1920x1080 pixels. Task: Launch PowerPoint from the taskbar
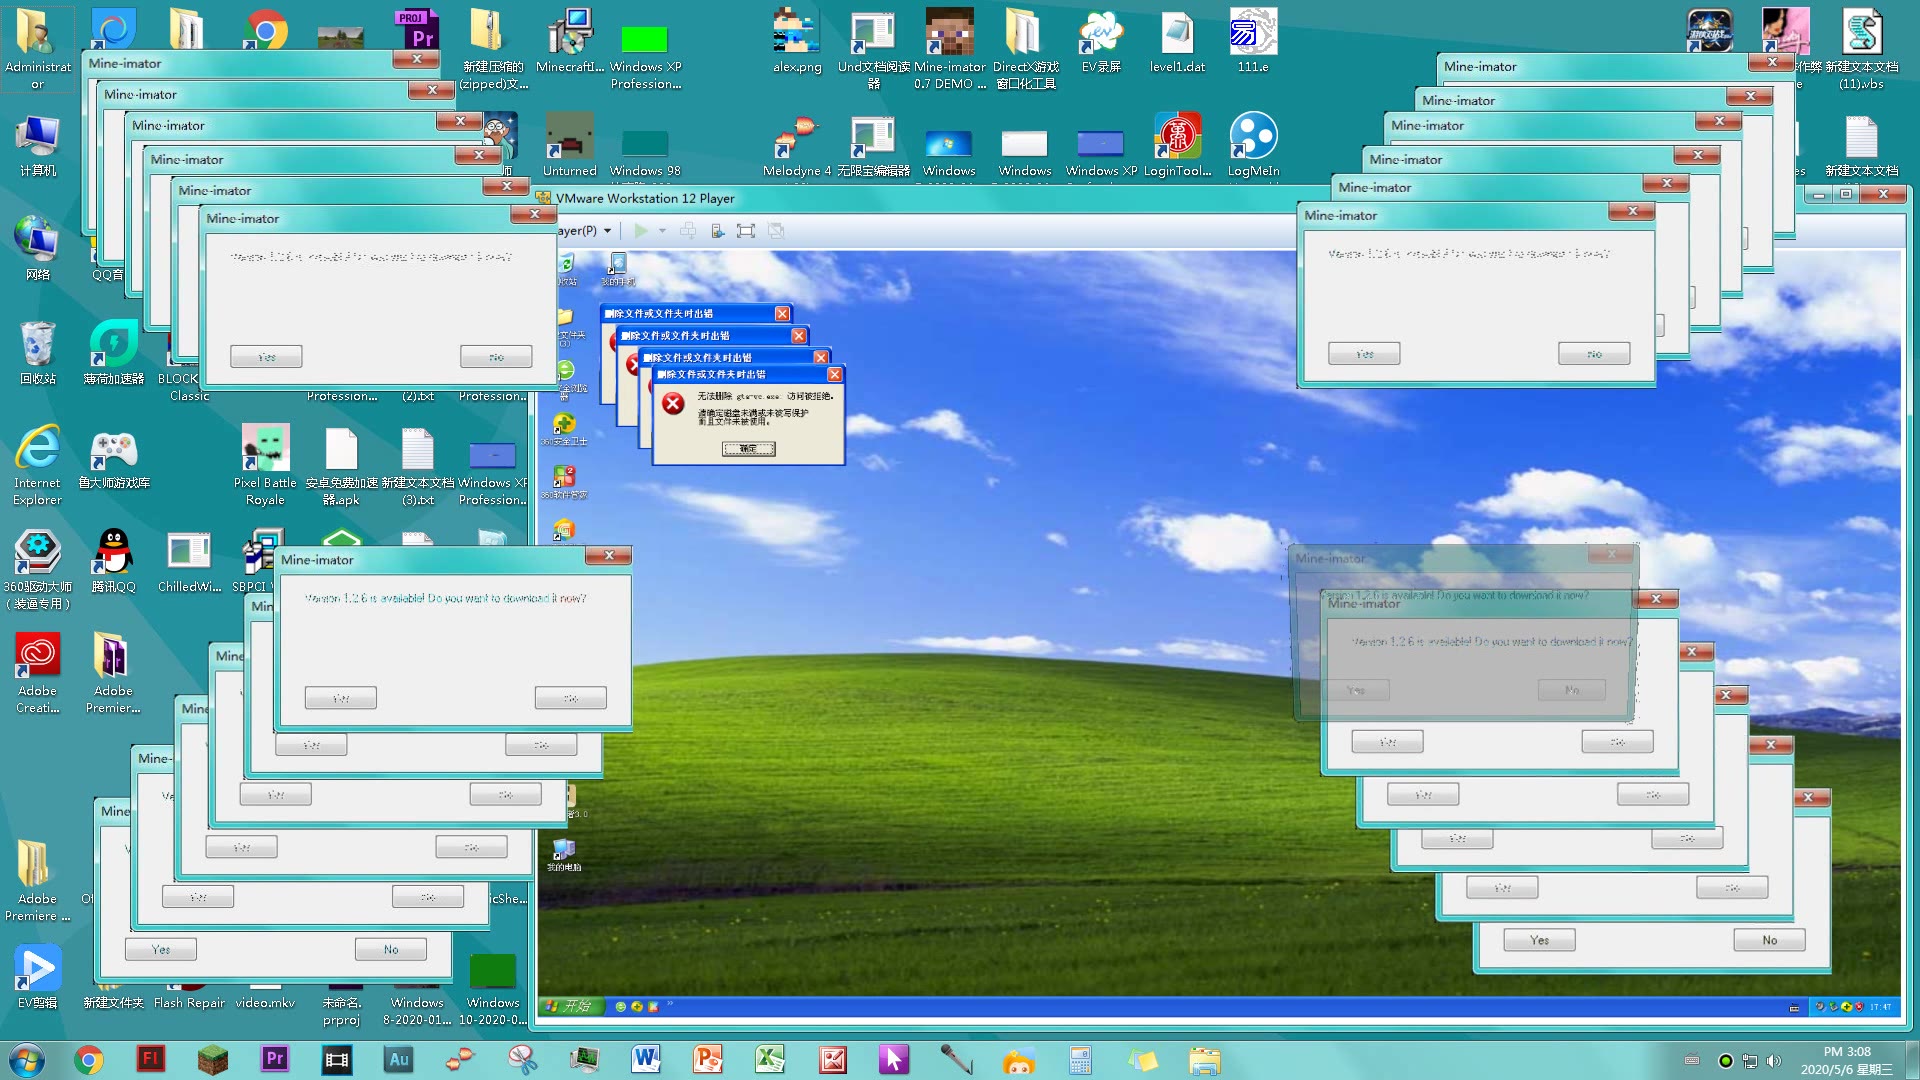click(x=708, y=1059)
